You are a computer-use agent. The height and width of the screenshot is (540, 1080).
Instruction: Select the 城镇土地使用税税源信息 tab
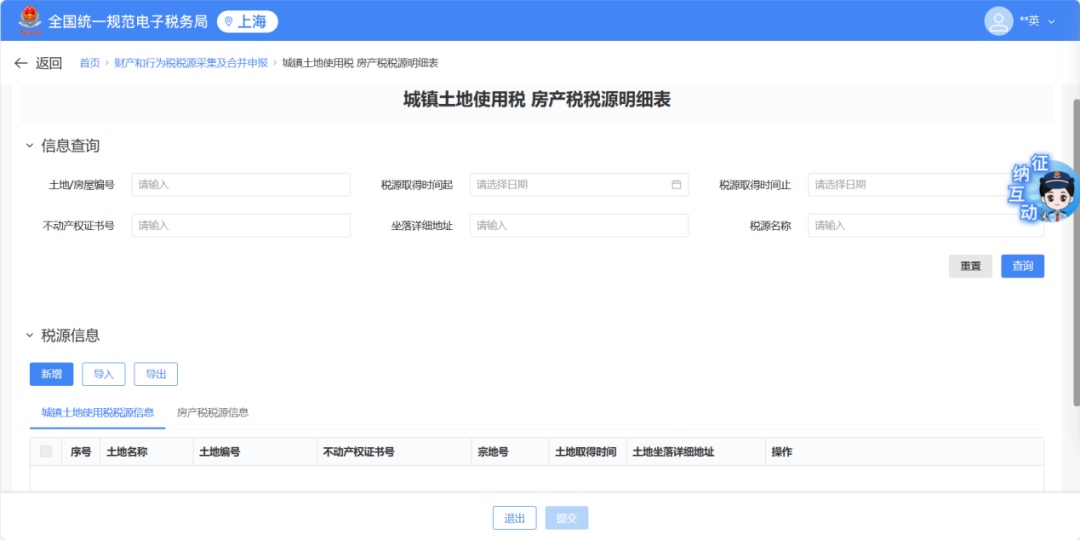pyautogui.click(x=98, y=412)
